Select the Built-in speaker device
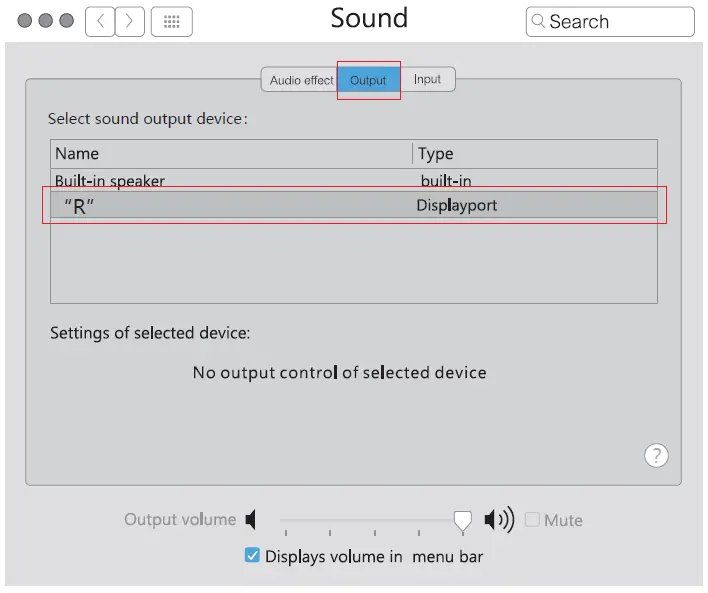This screenshot has width=708, height=593. point(110,181)
